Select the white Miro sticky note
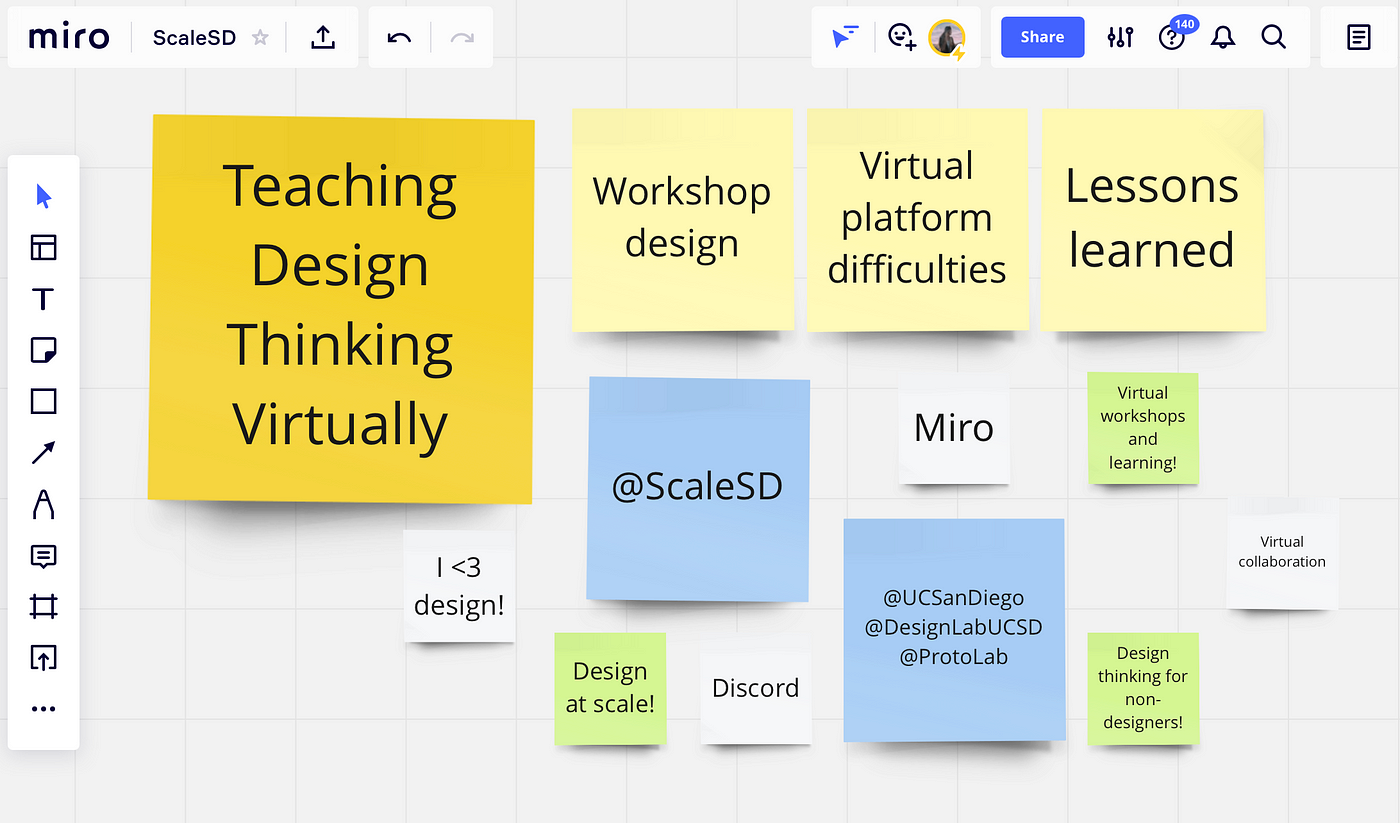Image resolution: width=1400 pixels, height=823 pixels. (x=954, y=428)
